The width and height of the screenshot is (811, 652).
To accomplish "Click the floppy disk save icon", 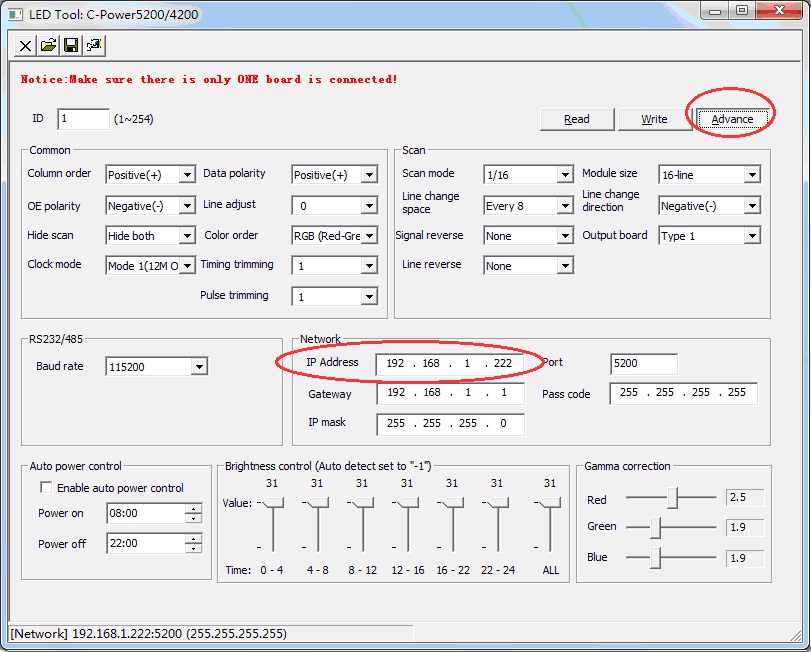I will tap(71, 45).
